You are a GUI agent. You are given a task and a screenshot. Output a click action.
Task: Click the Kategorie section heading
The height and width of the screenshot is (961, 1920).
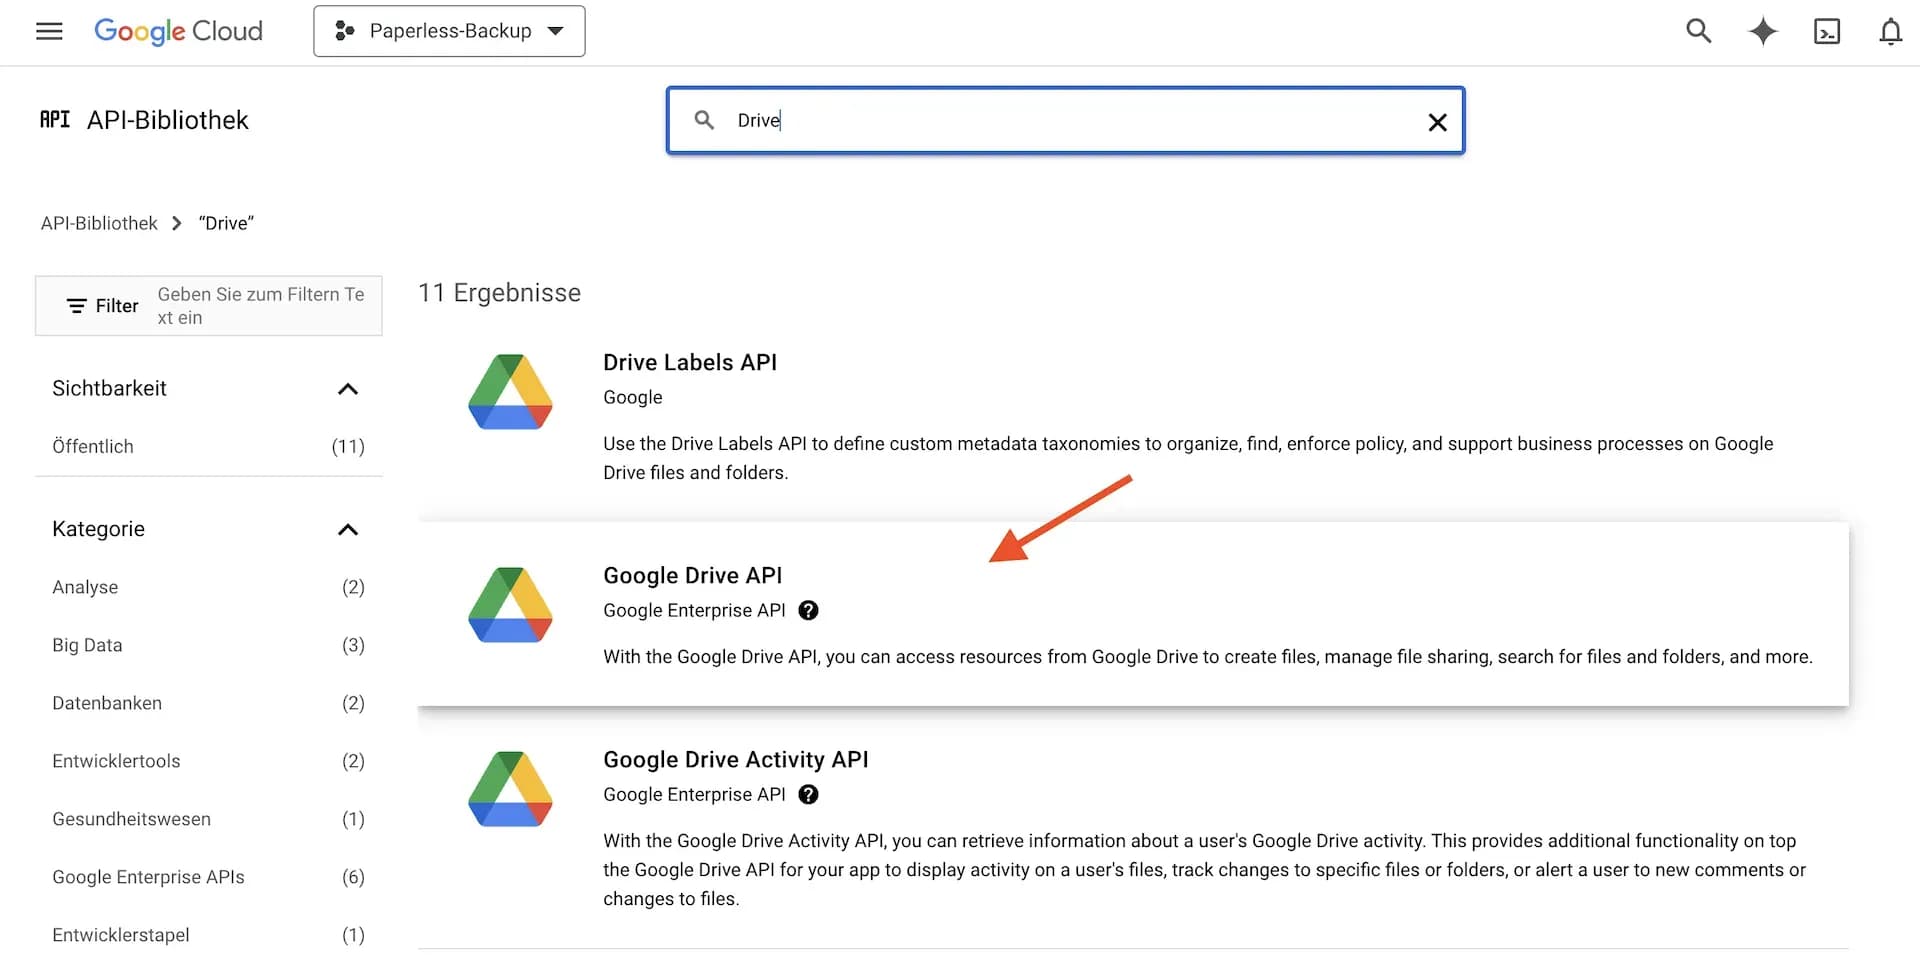click(x=99, y=530)
